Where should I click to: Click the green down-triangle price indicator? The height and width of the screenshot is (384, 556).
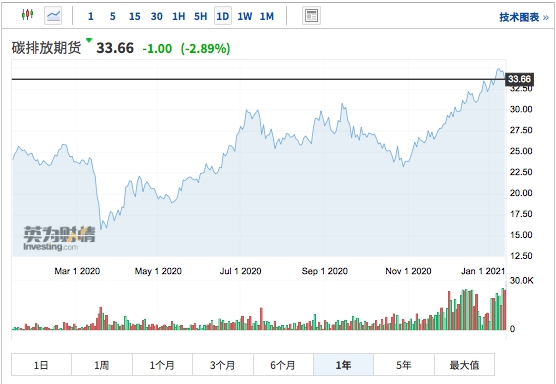[89, 40]
